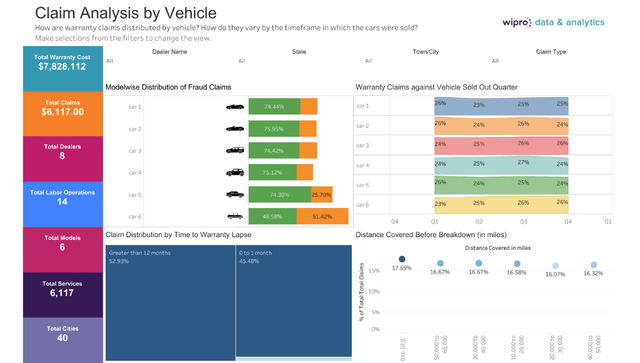Click the 17.69% dark blue distance dot
This screenshot has height=363, width=640.
402,259
